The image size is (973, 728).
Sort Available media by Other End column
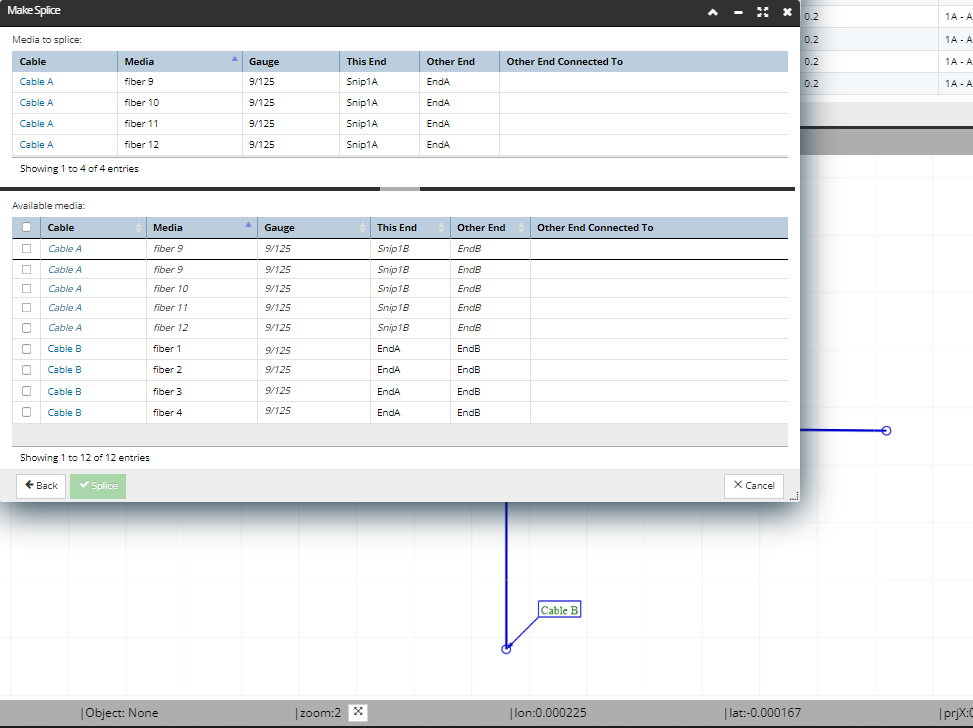(x=490, y=228)
